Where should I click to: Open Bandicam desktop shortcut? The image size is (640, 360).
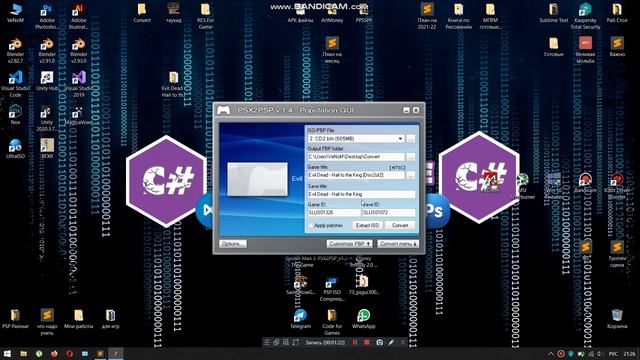coord(585,183)
